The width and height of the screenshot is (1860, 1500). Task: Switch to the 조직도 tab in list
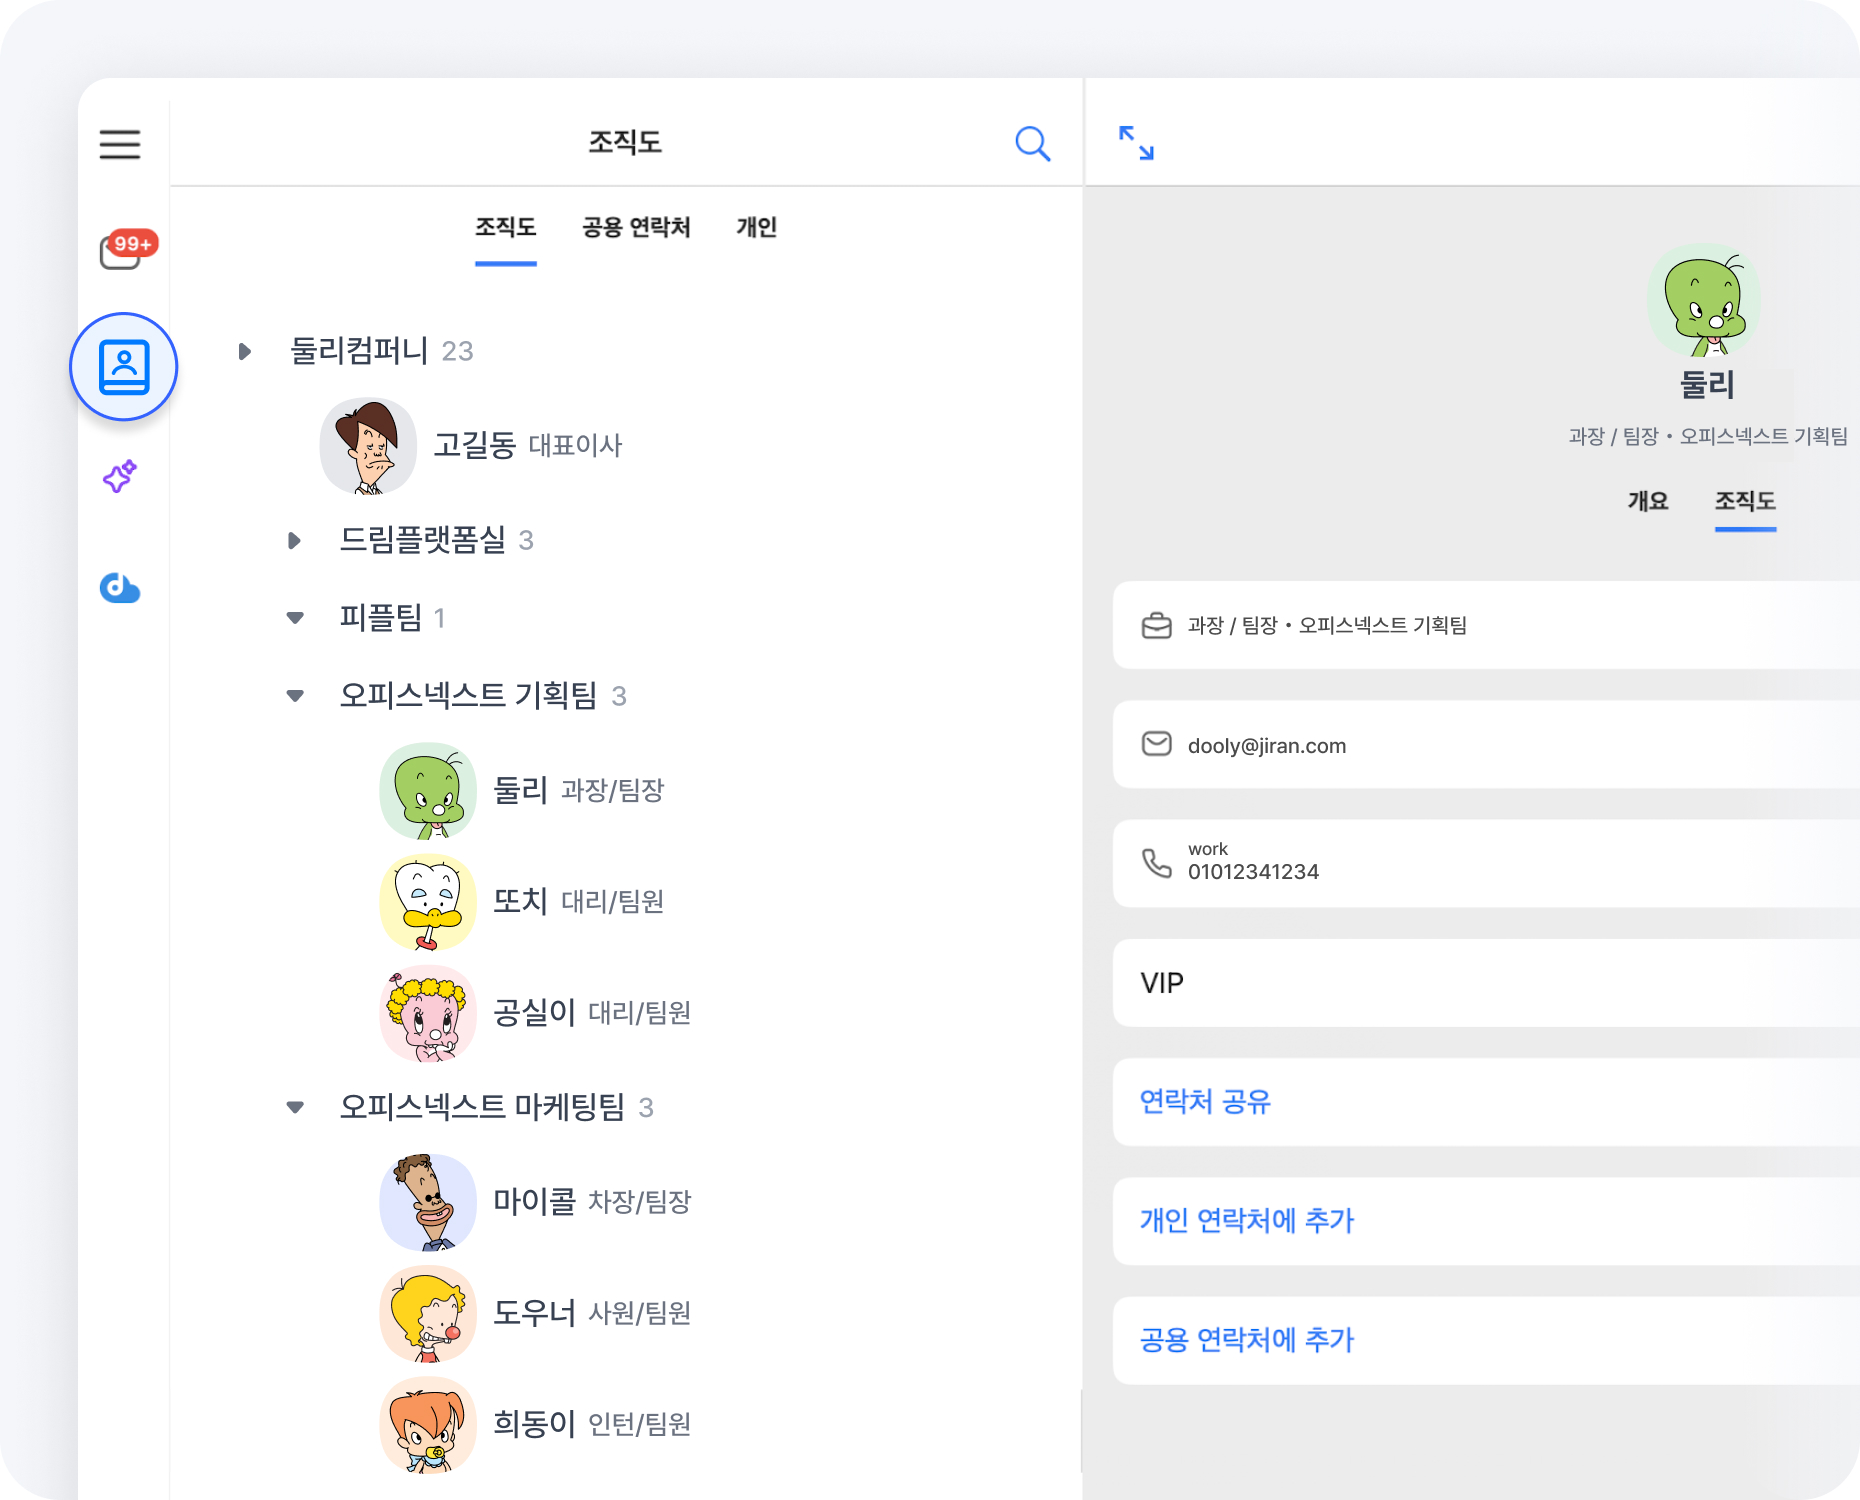(x=506, y=228)
